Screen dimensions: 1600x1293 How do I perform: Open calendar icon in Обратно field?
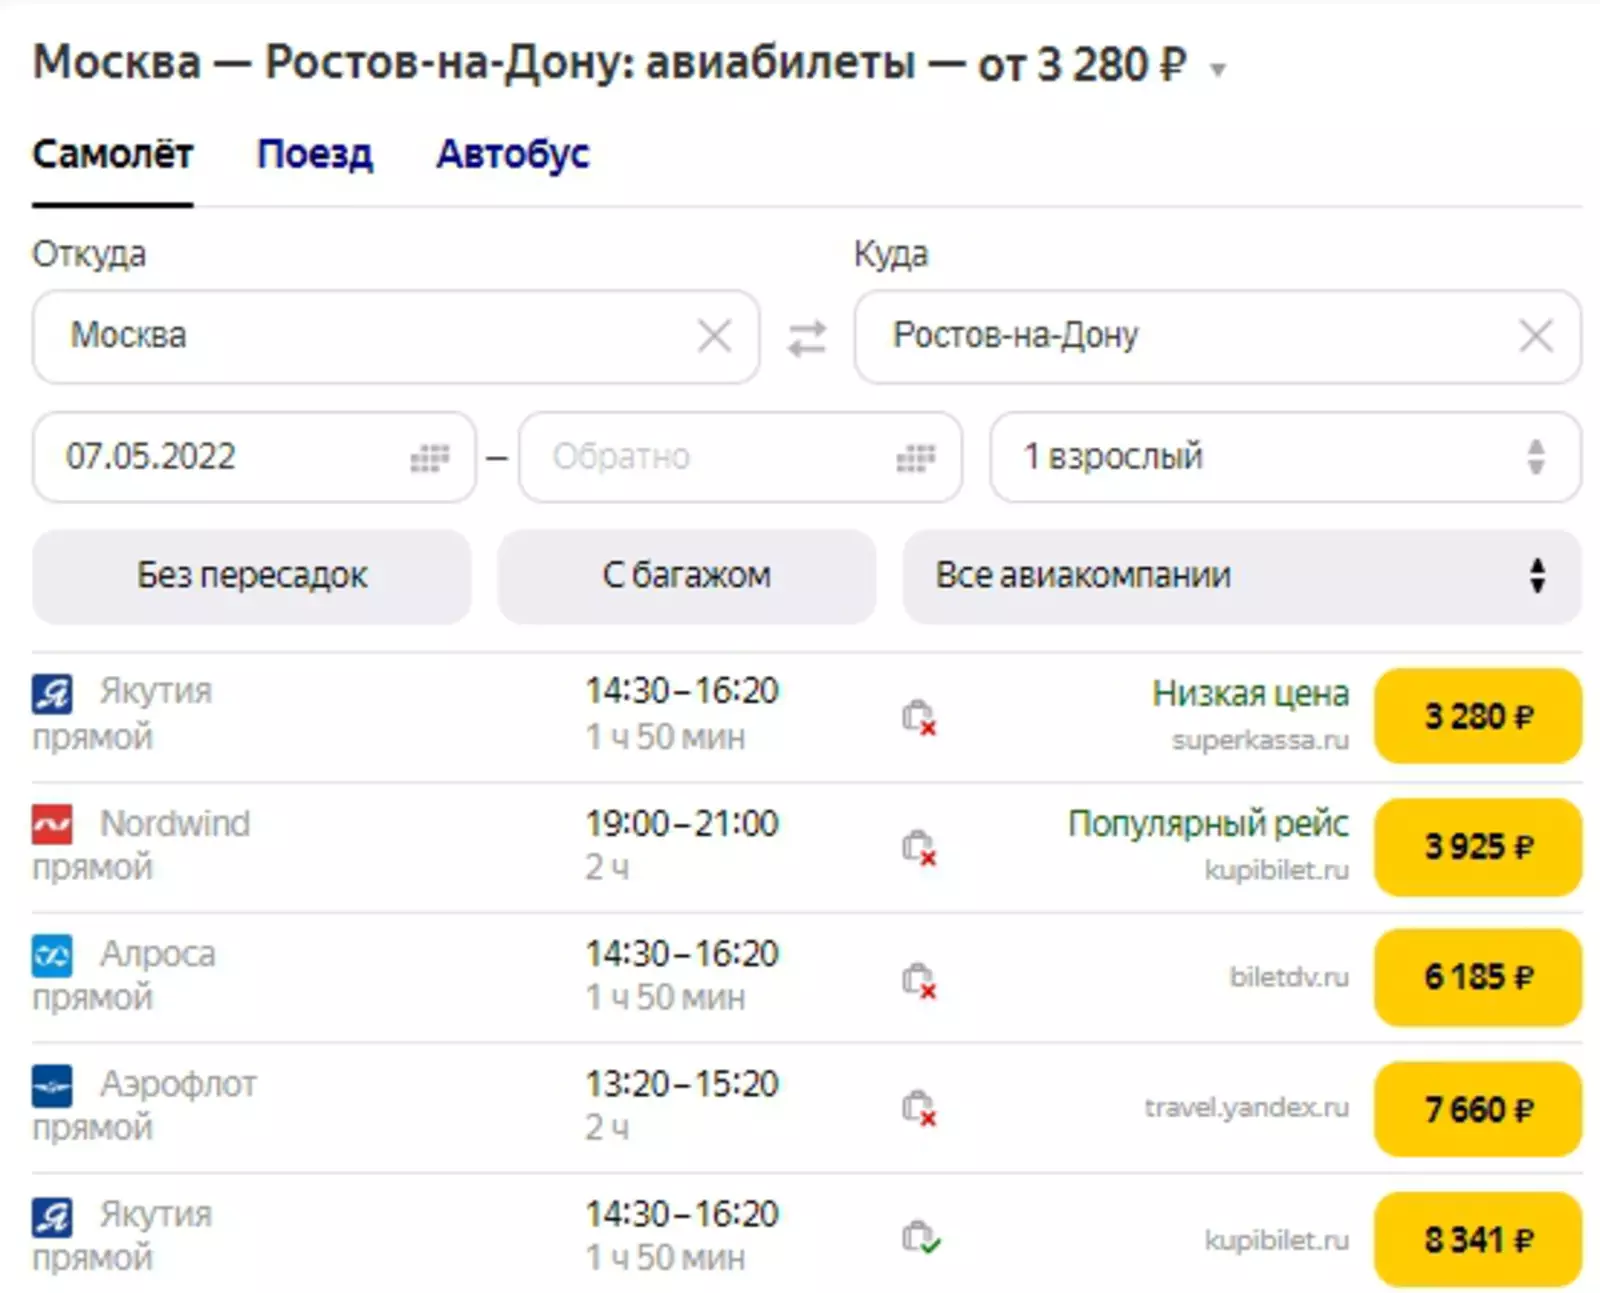(x=915, y=458)
